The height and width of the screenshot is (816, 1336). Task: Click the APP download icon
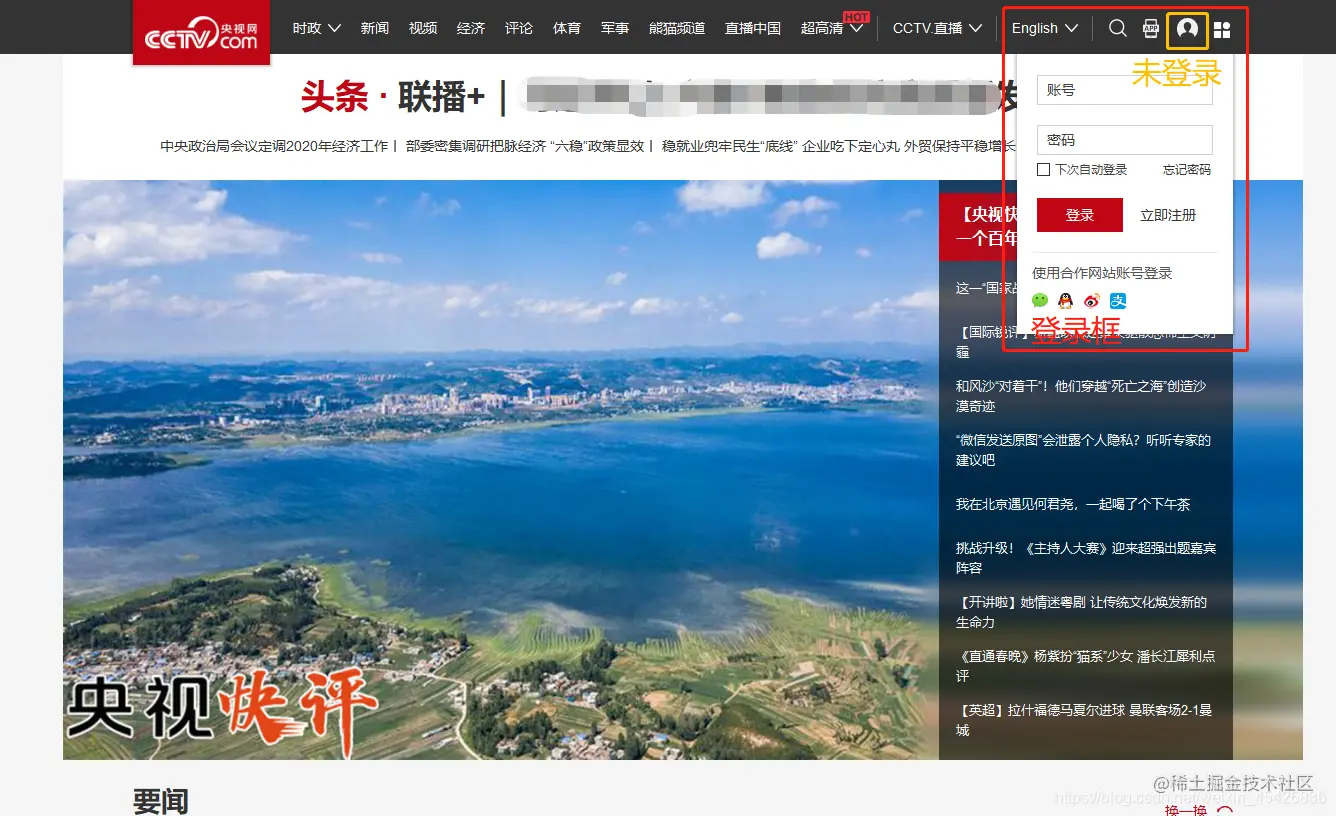(x=1150, y=28)
